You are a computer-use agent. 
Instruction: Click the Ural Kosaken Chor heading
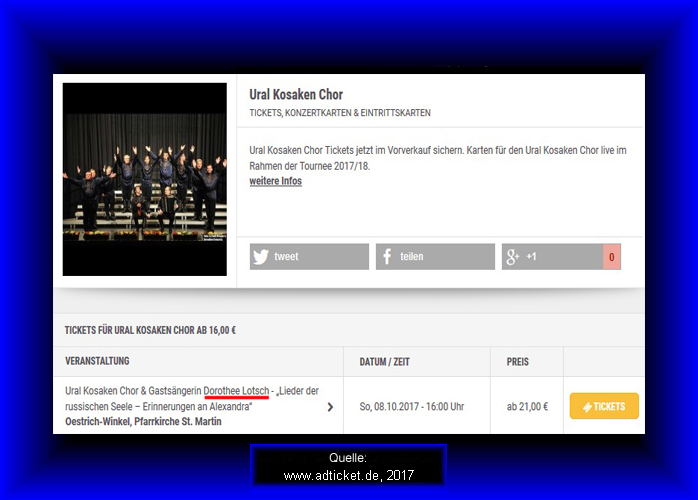(x=296, y=94)
